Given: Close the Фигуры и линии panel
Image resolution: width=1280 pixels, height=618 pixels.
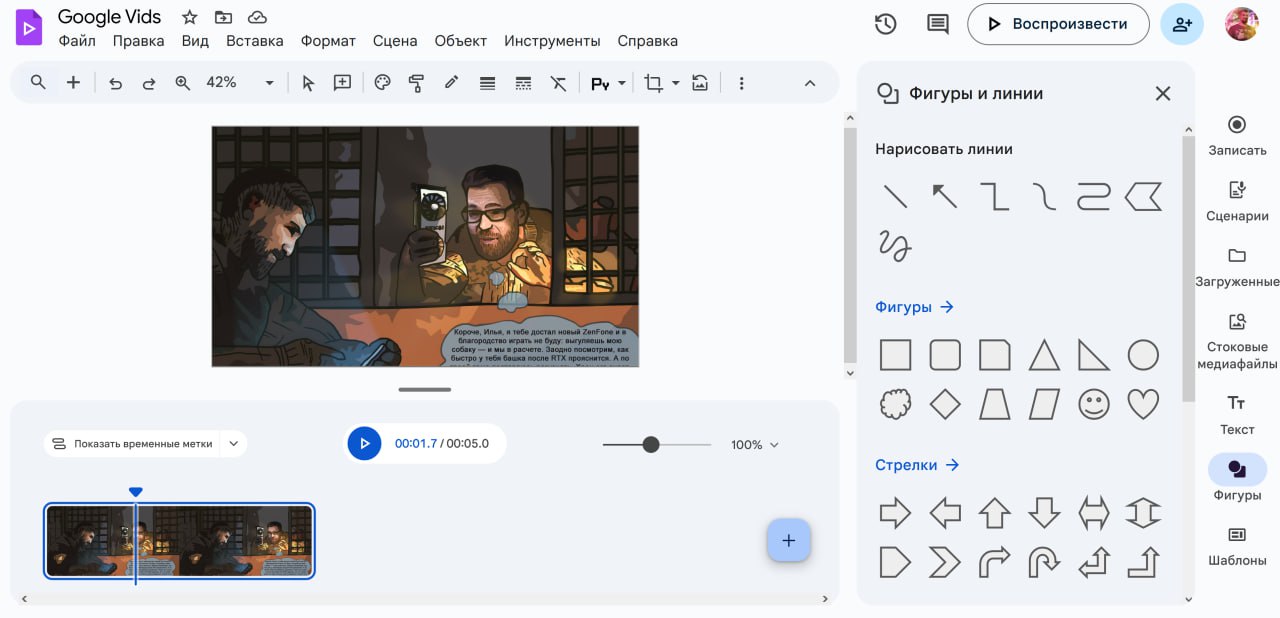Looking at the screenshot, I should click(1162, 93).
